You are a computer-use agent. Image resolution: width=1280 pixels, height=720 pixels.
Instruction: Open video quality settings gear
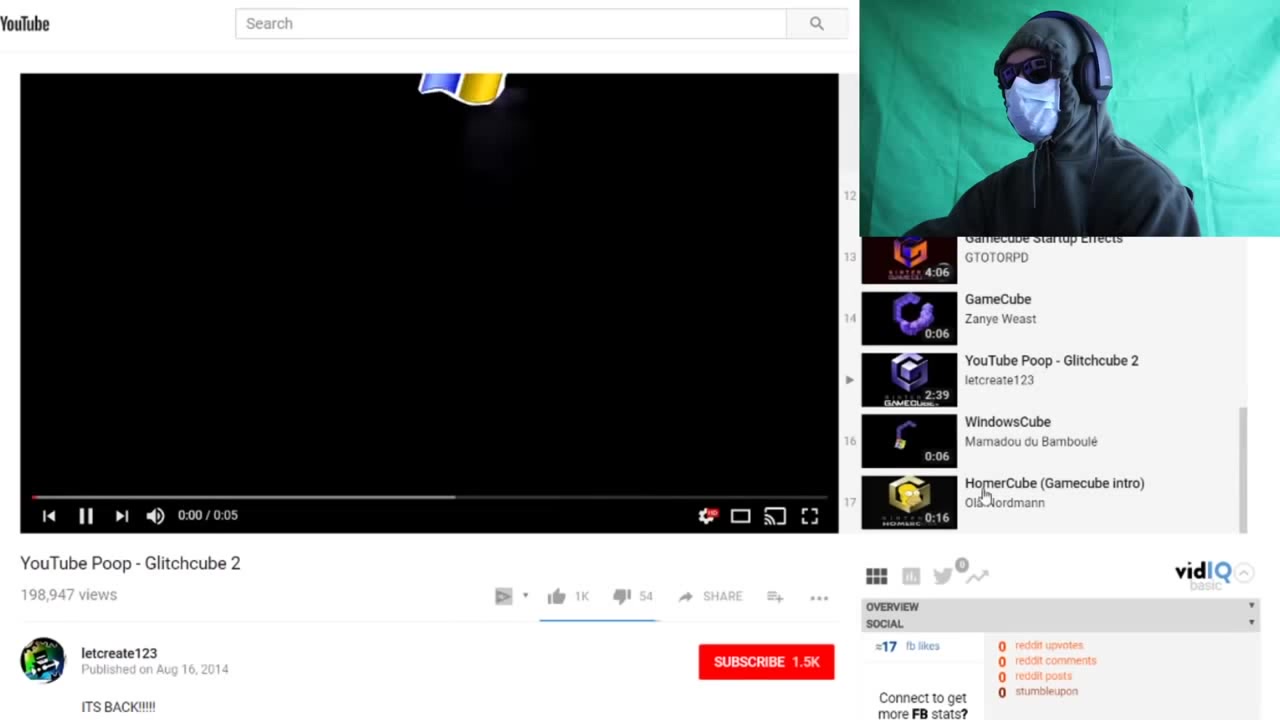[x=706, y=516]
